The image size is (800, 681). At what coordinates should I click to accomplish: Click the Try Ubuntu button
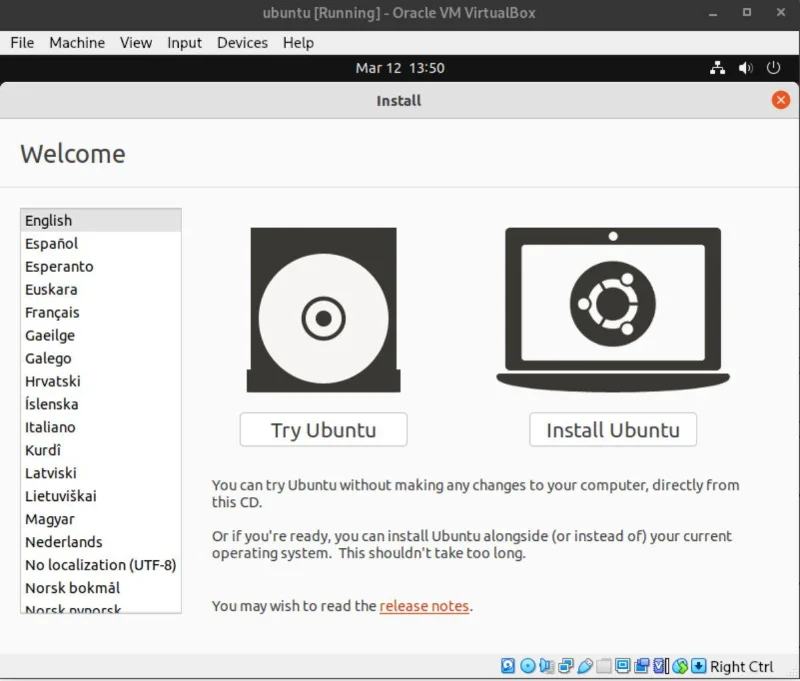pyautogui.click(x=323, y=430)
